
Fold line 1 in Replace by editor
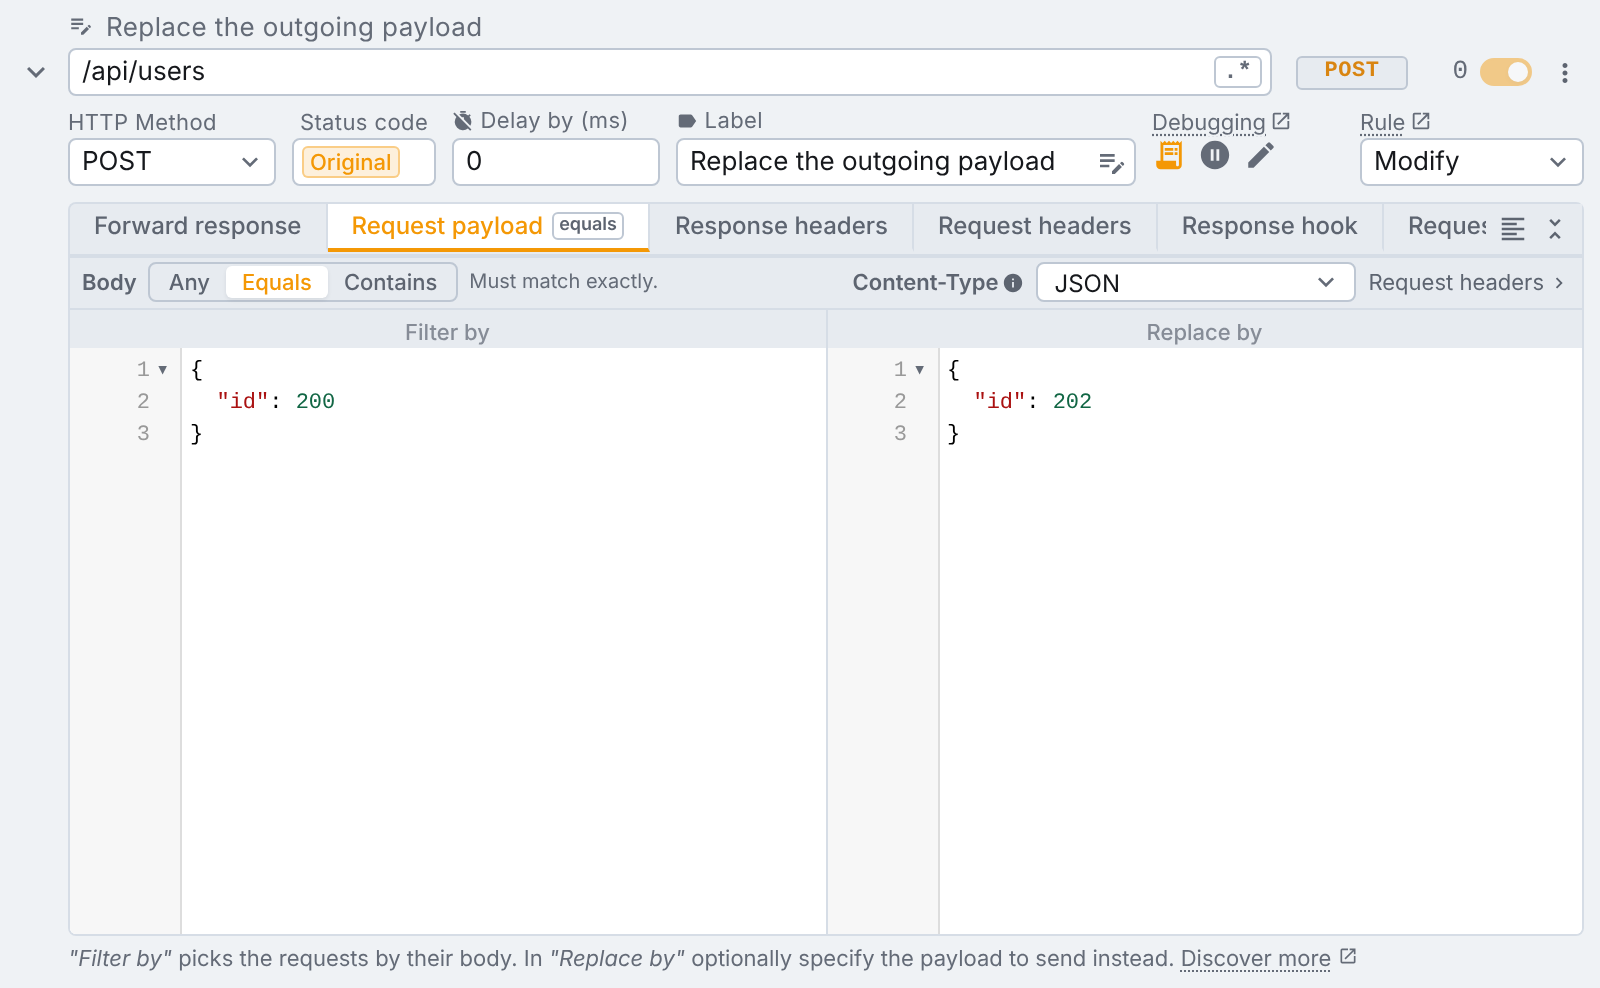pos(920,370)
